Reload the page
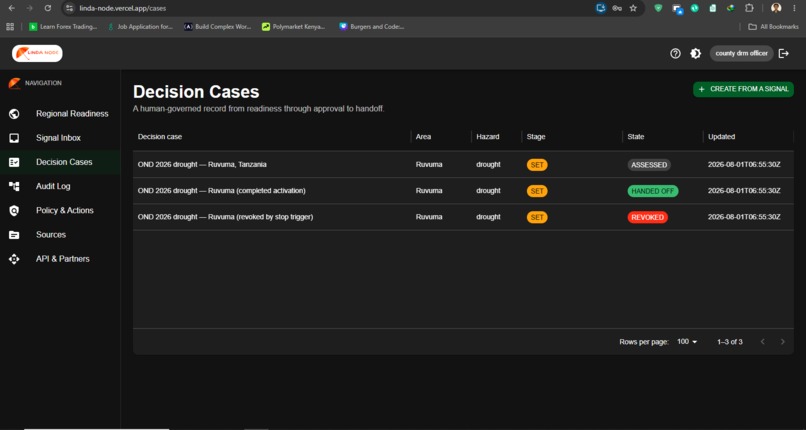Viewport: 806px width, 430px height. pyautogui.click(x=48, y=8)
